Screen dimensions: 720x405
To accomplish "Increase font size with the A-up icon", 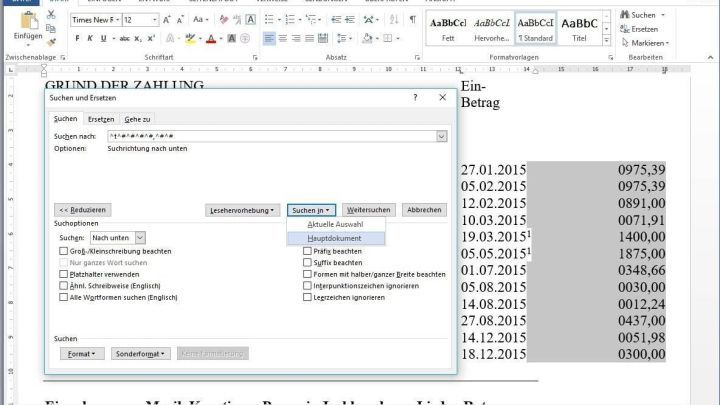I will point(167,20).
